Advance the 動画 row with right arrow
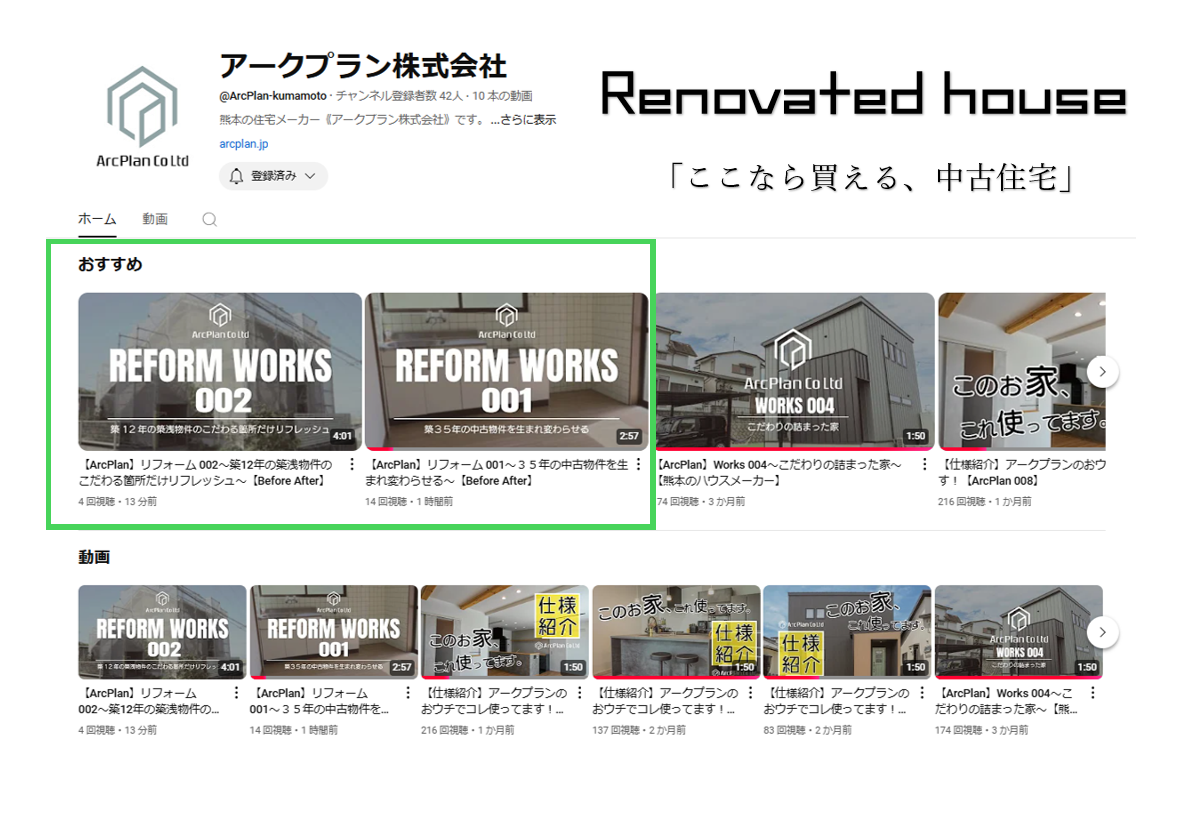The height and width of the screenshot is (828, 1182). (x=1102, y=632)
